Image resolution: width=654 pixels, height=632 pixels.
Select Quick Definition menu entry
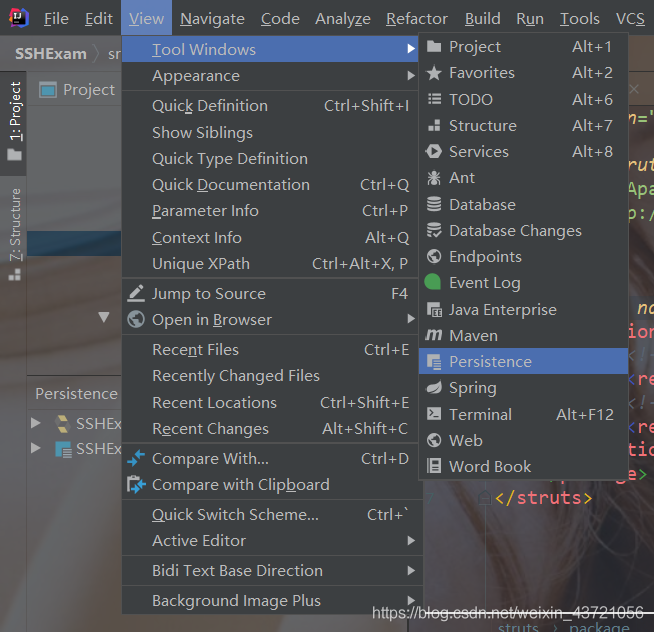click(270, 106)
